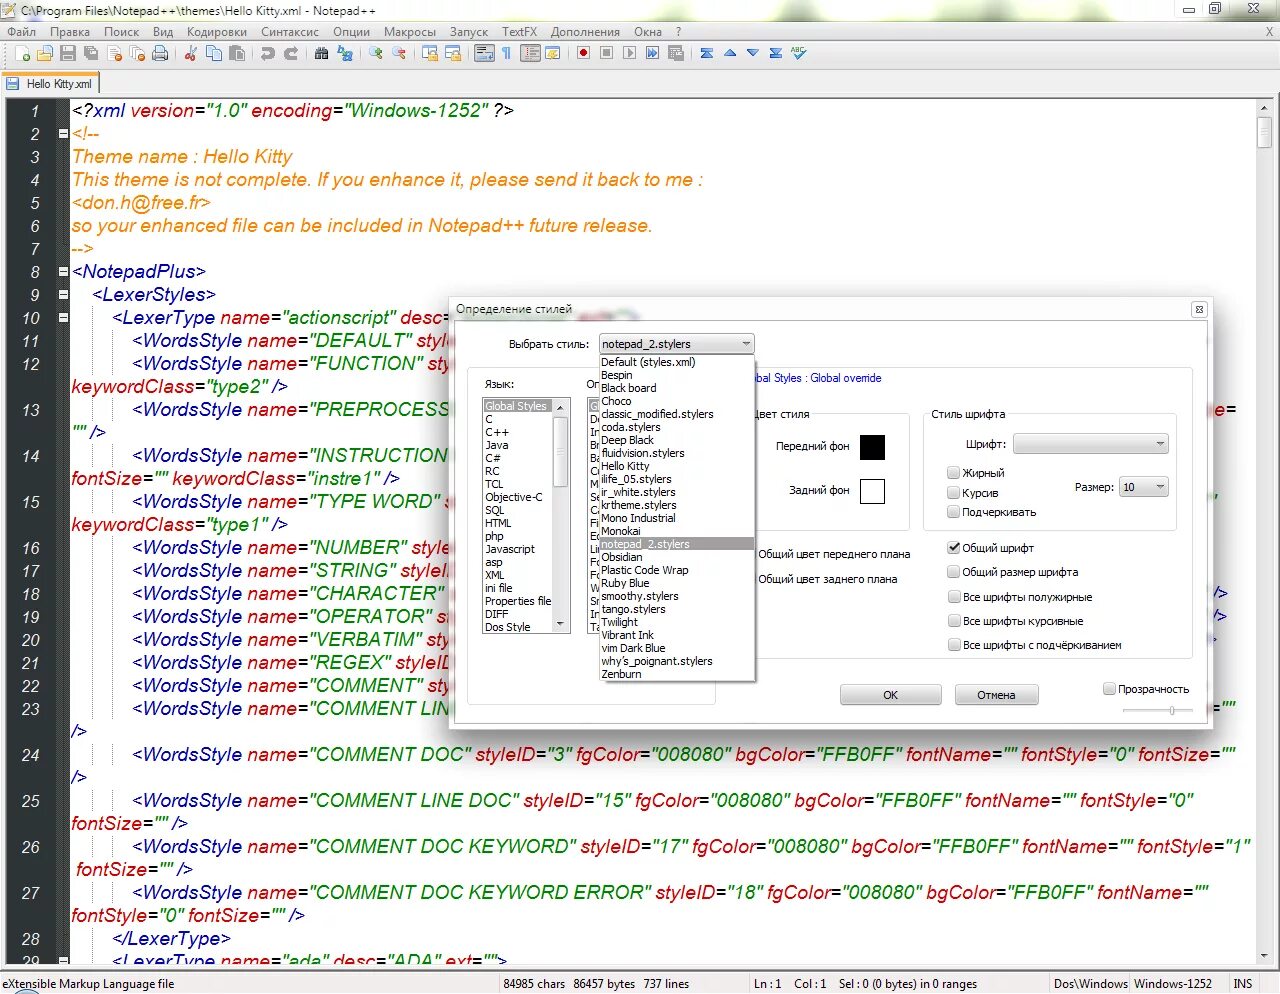The image size is (1280, 994).
Task: Stop macro recording icon
Action: coord(606,53)
